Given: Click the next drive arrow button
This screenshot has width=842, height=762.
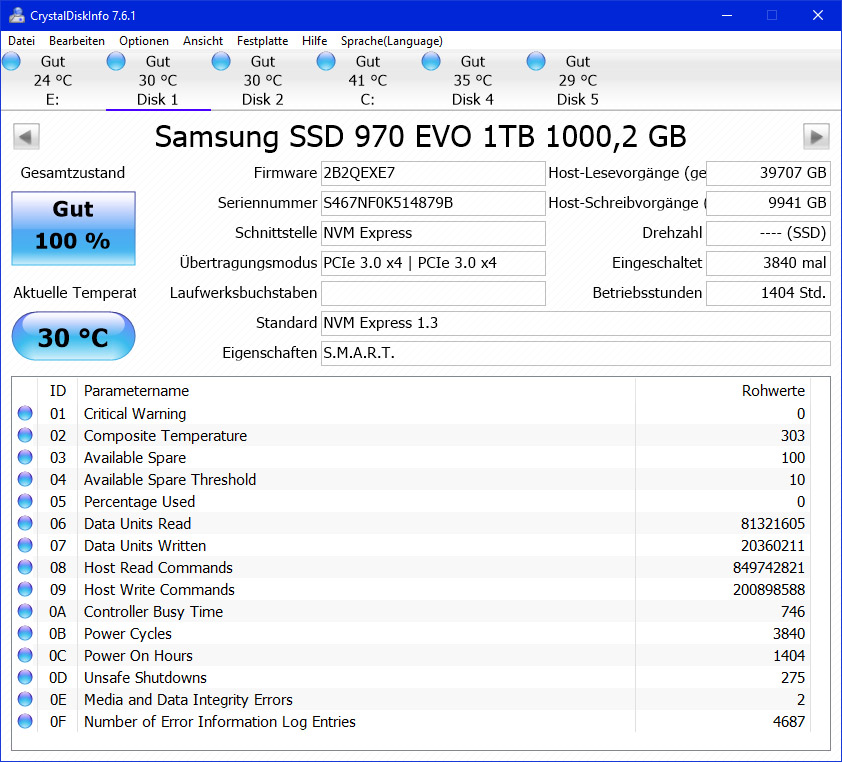Looking at the screenshot, I should pos(816,136).
